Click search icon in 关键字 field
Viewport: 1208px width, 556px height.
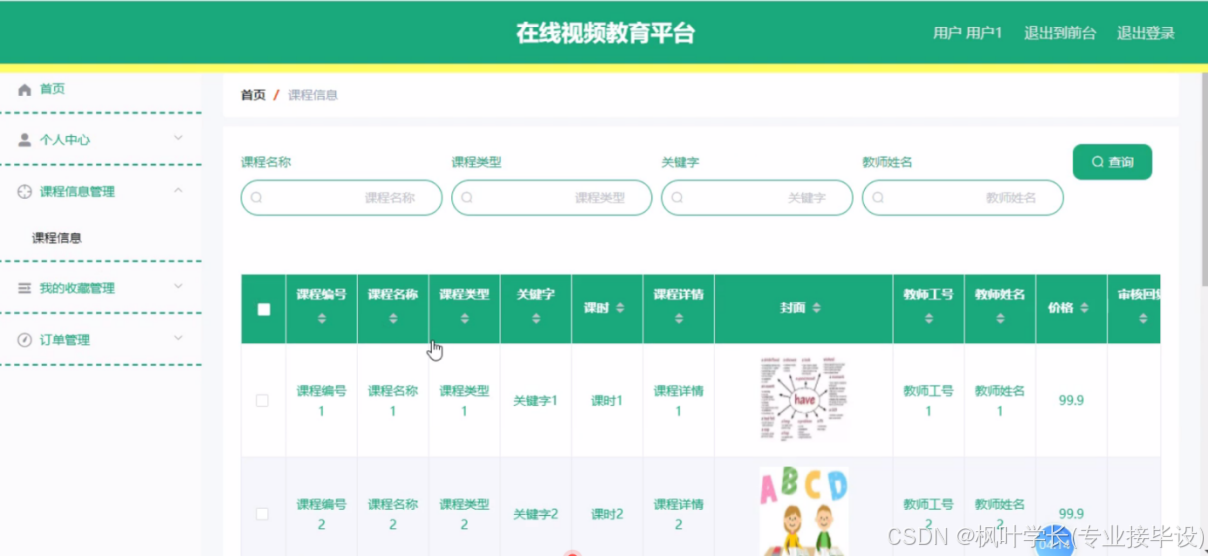point(677,198)
